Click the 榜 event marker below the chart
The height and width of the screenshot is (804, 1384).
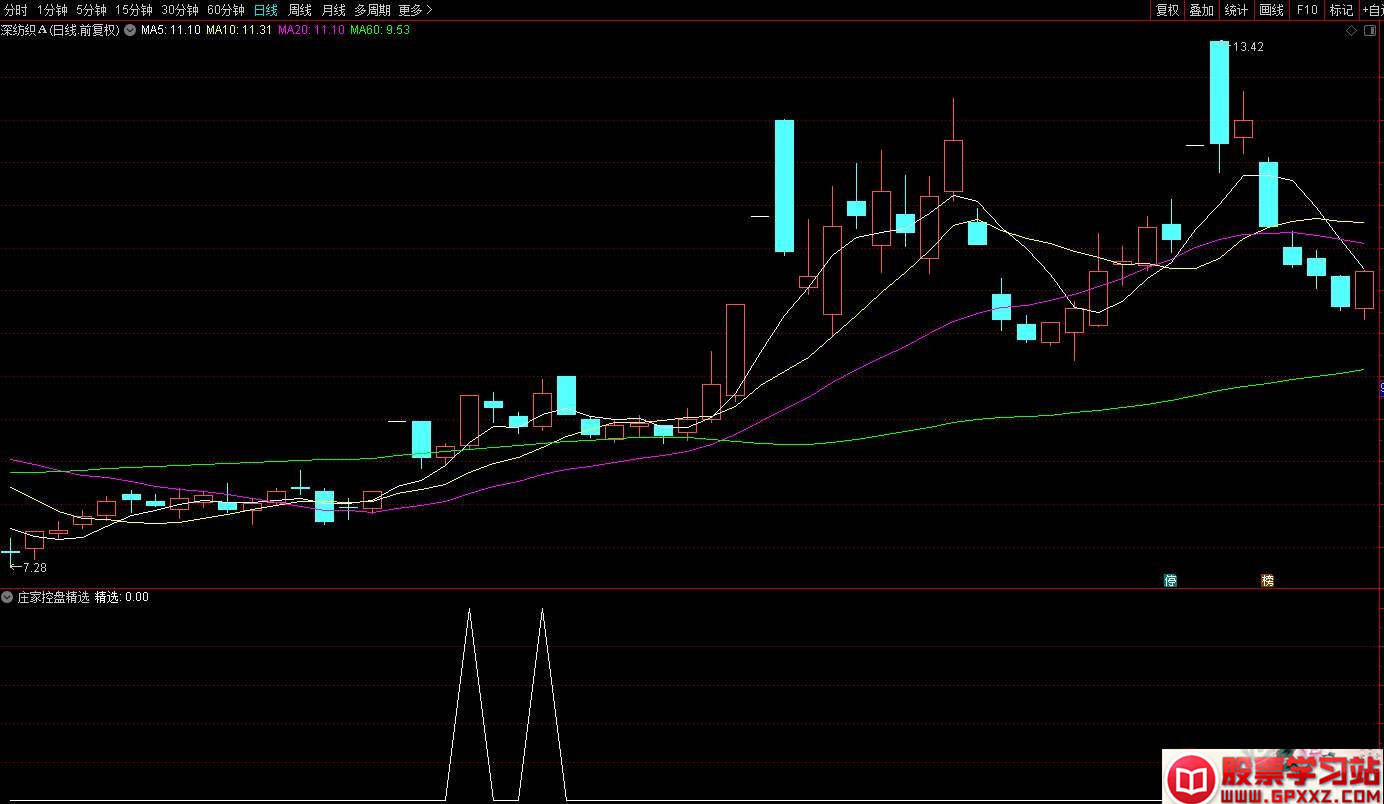[x=1267, y=580]
